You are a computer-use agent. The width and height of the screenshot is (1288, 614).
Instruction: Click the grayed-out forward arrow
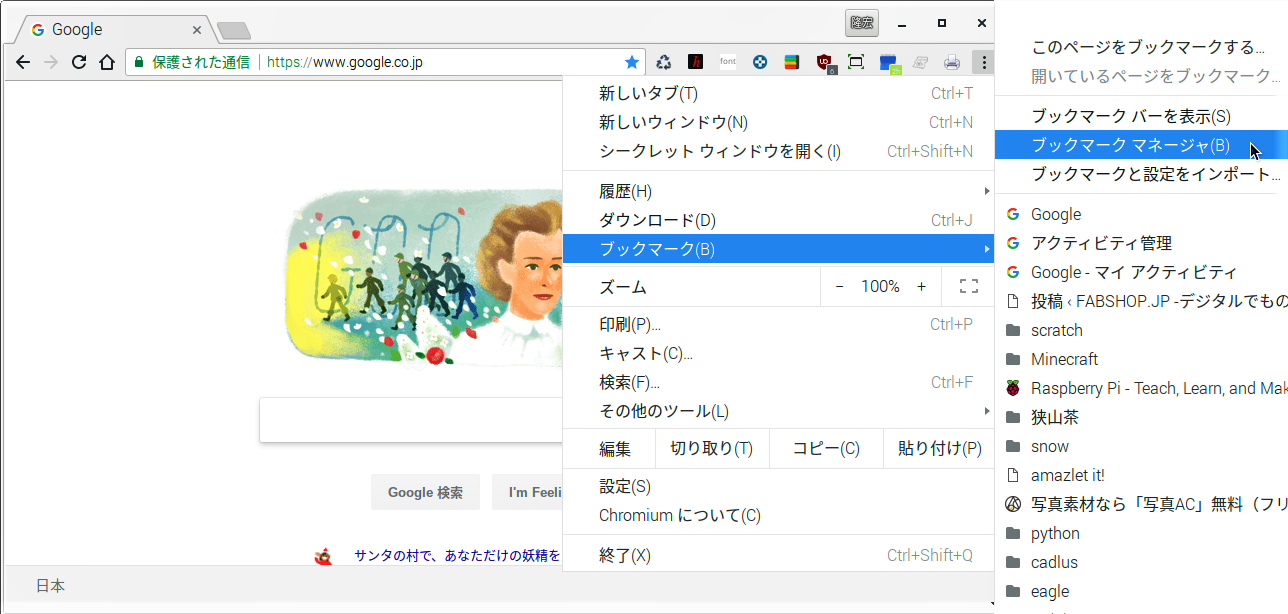coord(51,62)
